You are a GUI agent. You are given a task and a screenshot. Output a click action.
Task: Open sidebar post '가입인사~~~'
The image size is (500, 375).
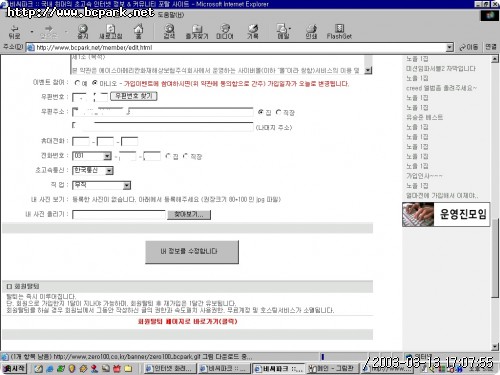(424, 176)
